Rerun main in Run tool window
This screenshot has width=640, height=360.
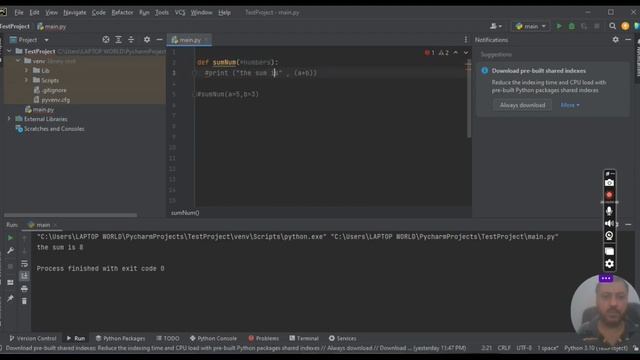10,238
